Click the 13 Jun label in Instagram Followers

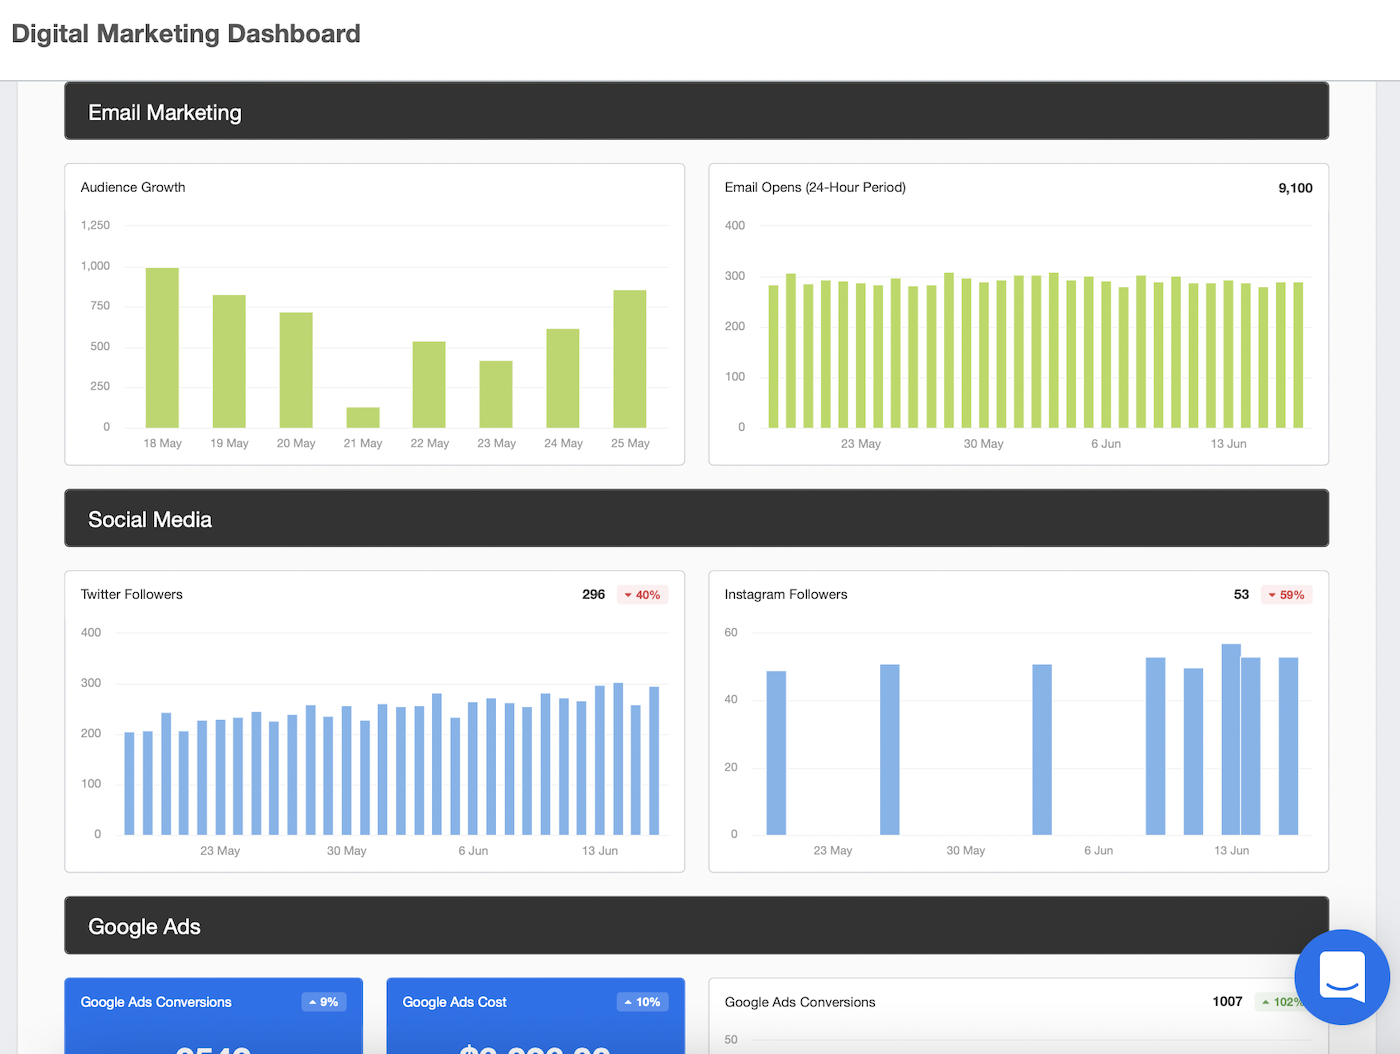click(1231, 851)
